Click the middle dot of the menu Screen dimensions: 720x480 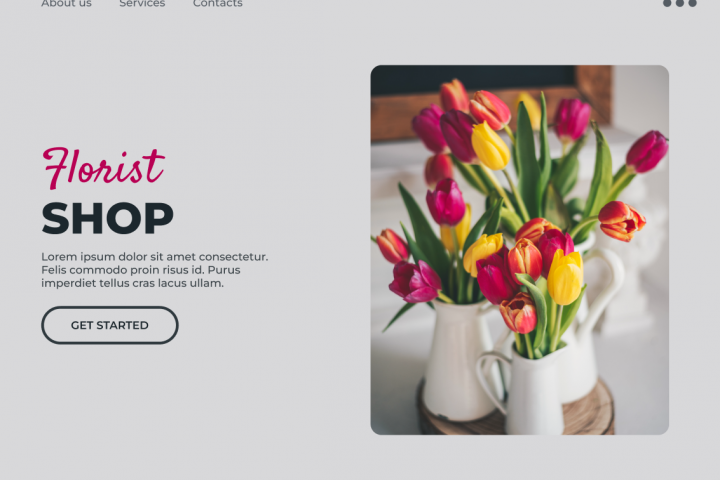(x=680, y=3)
